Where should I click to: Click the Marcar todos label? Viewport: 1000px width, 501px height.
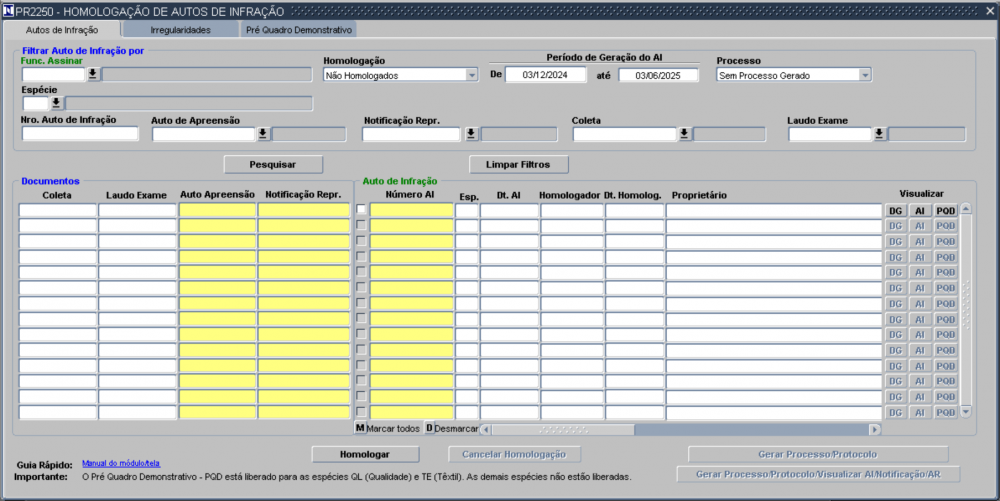pos(393,428)
